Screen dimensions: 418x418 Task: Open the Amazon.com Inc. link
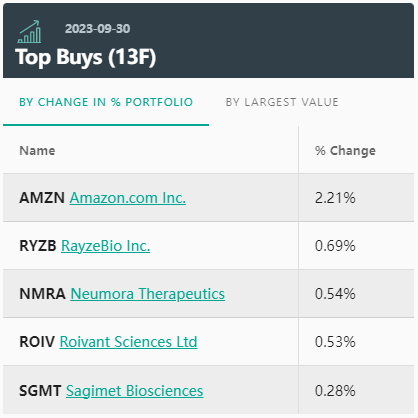pyautogui.click(x=128, y=198)
